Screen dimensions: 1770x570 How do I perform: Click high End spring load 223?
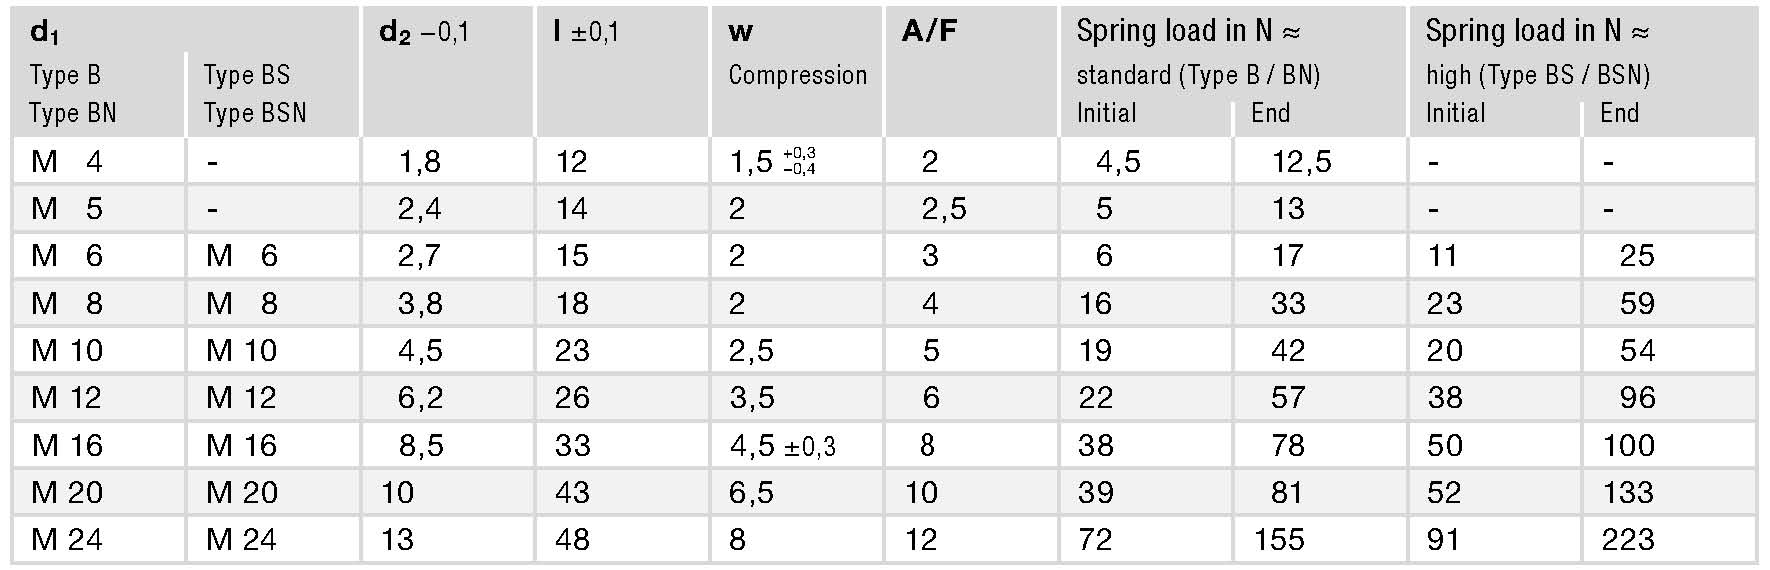pos(1628,540)
